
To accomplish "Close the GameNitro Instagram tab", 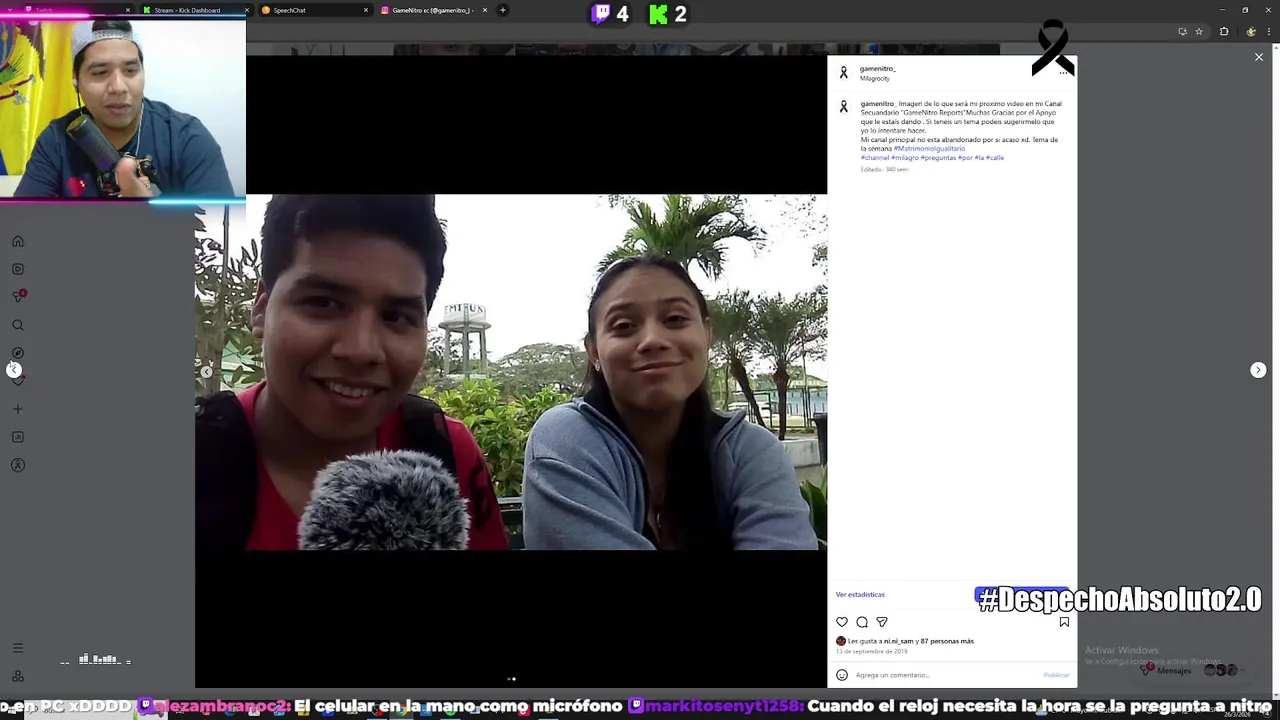I will pos(485,10).
